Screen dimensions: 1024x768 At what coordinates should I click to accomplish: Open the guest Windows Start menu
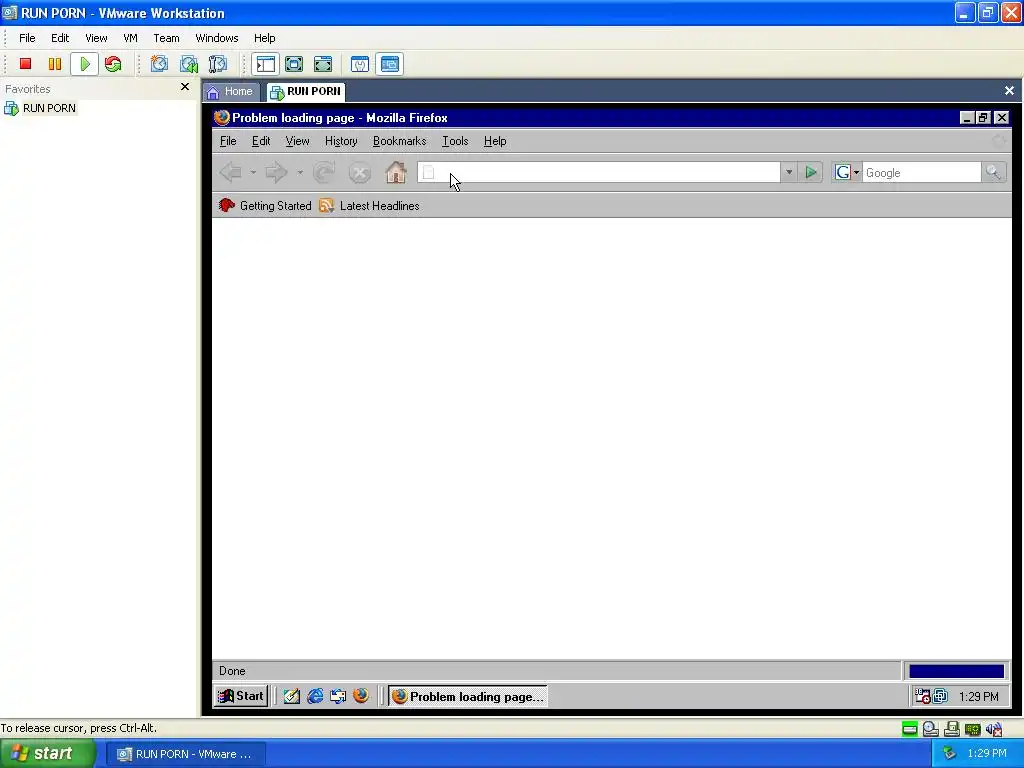coord(240,696)
